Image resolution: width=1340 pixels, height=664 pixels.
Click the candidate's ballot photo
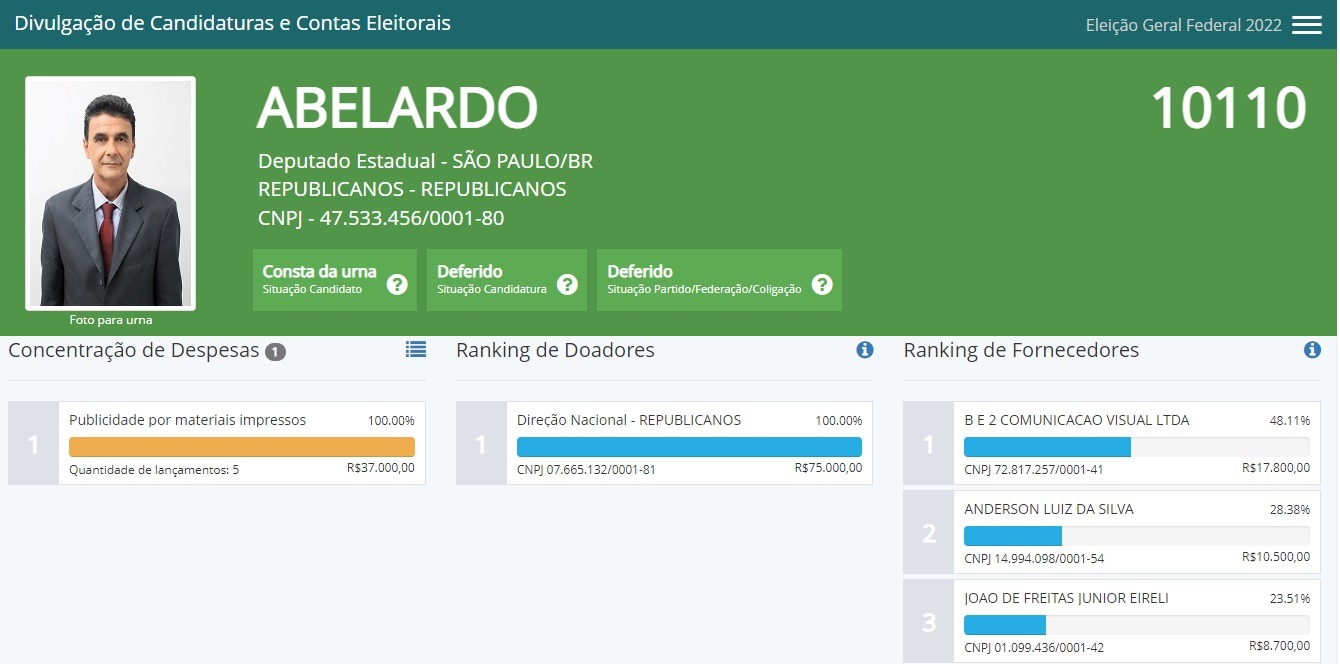[x=110, y=193]
